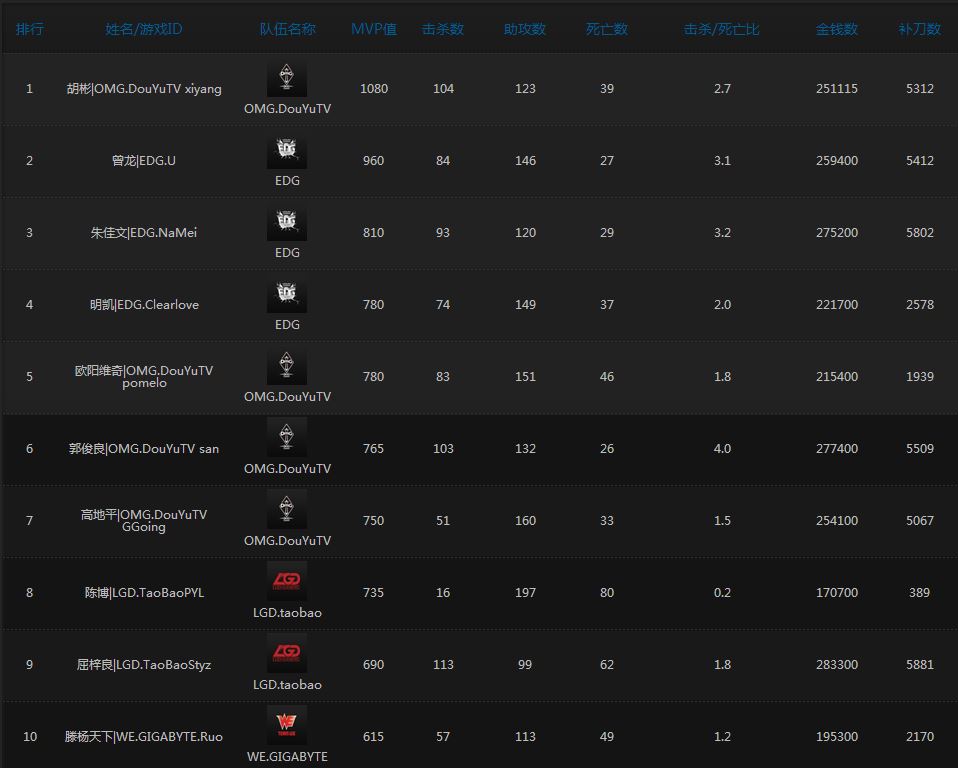This screenshot has width=958, height=768.
Task: Click the 击杀/死亡比 column header
Action: [722, 29]
